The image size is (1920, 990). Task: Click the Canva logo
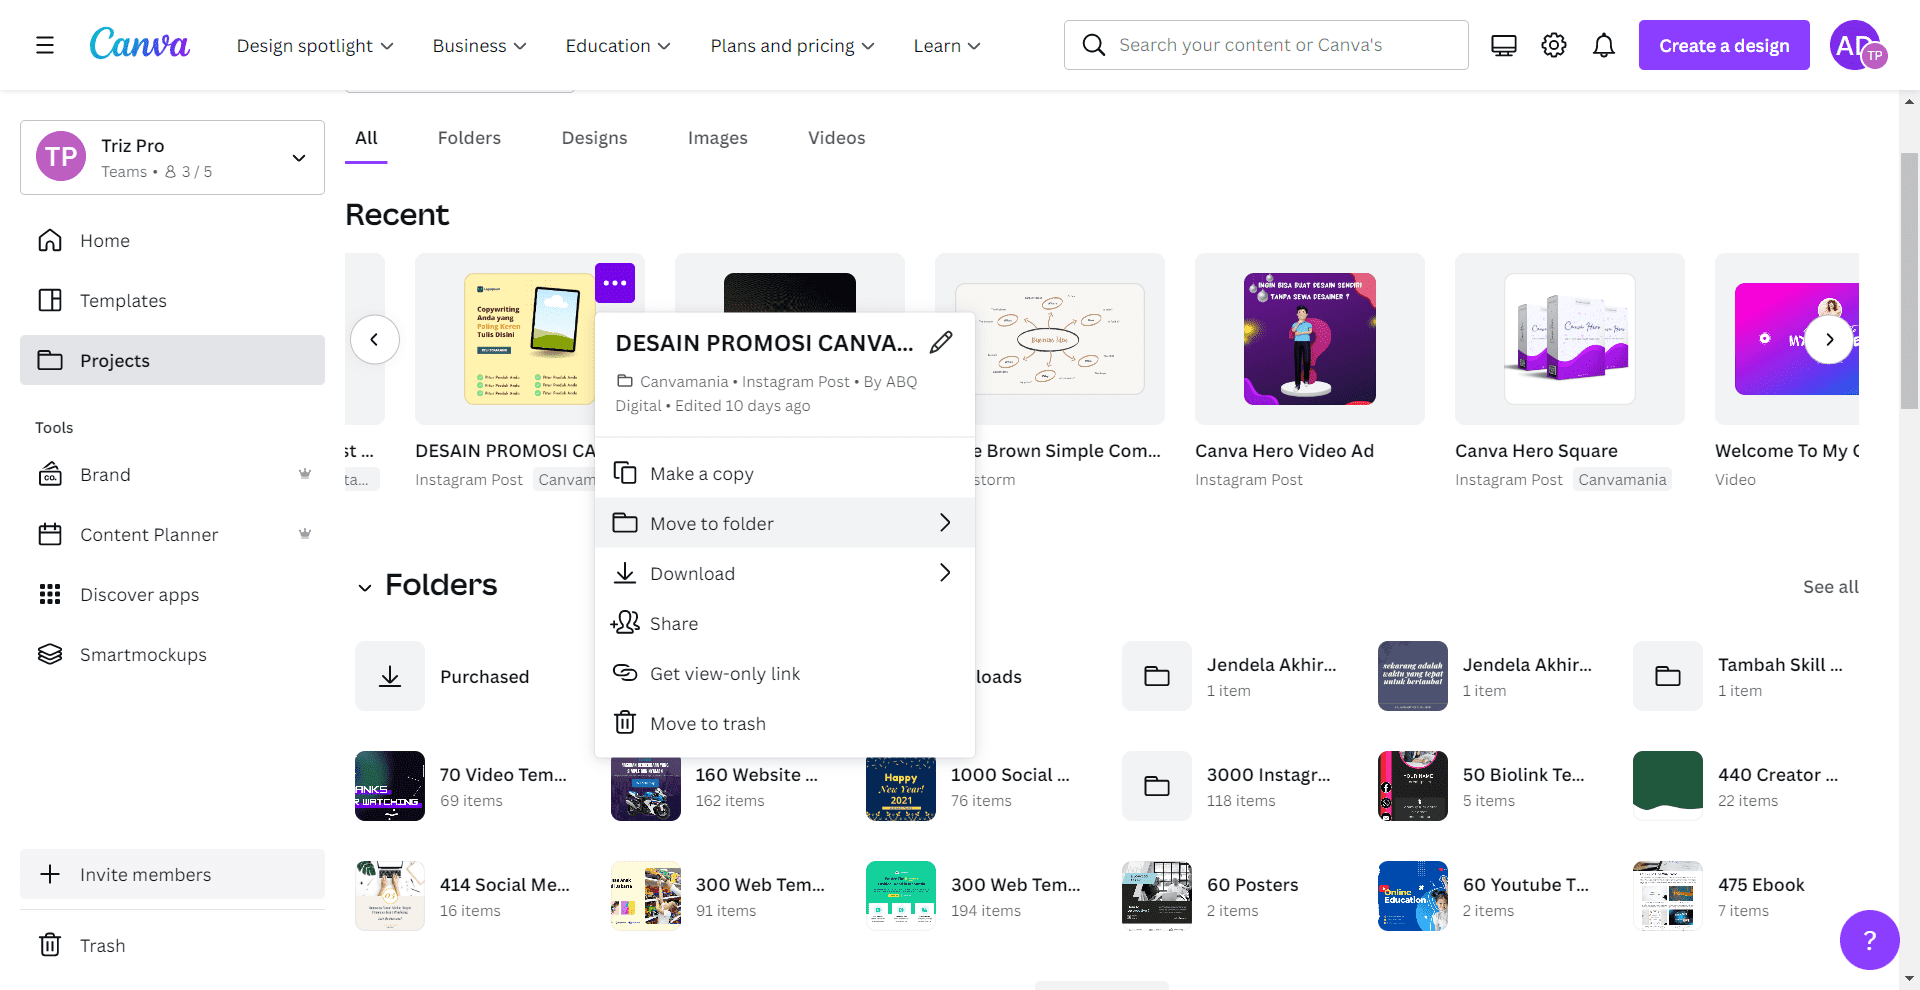click(139, 44)
